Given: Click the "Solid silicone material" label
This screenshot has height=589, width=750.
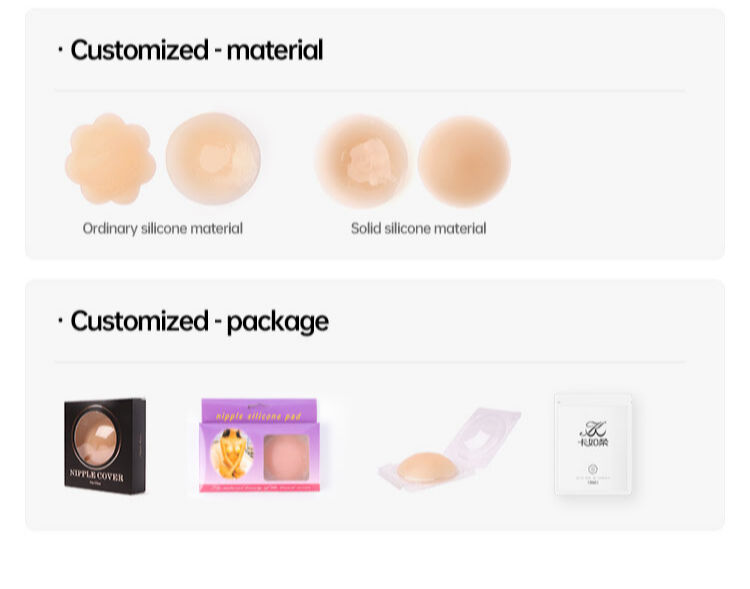Looking at the screenshot, I should pyautogui.click(x=418, y=228).
